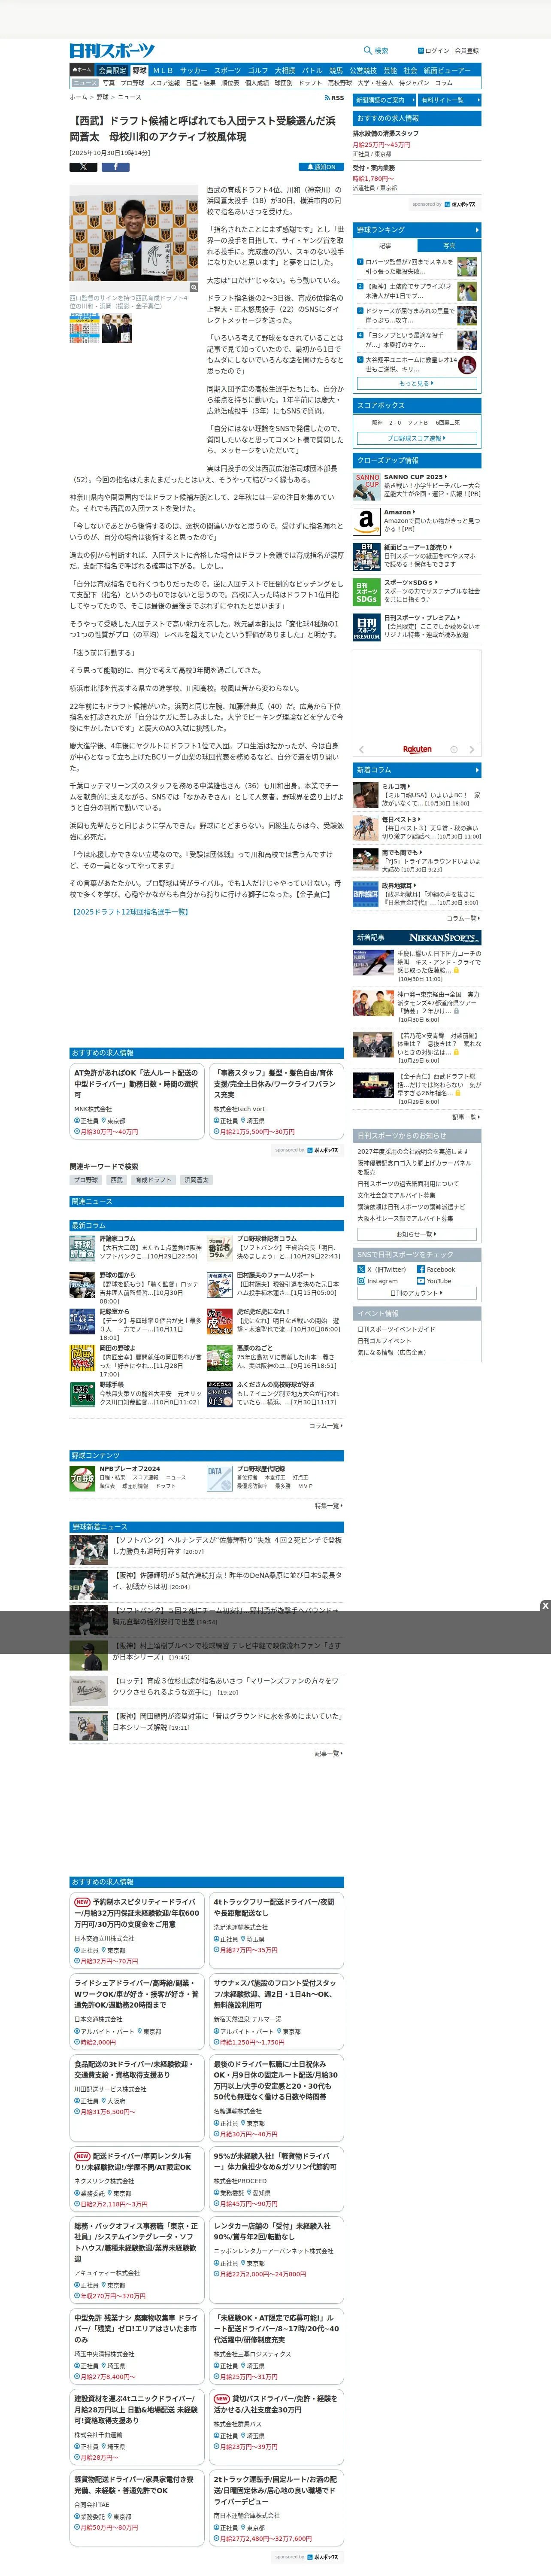This screenshot has width=551, height=2576.
Task: Share article via X button
Action: click(83, 167)
